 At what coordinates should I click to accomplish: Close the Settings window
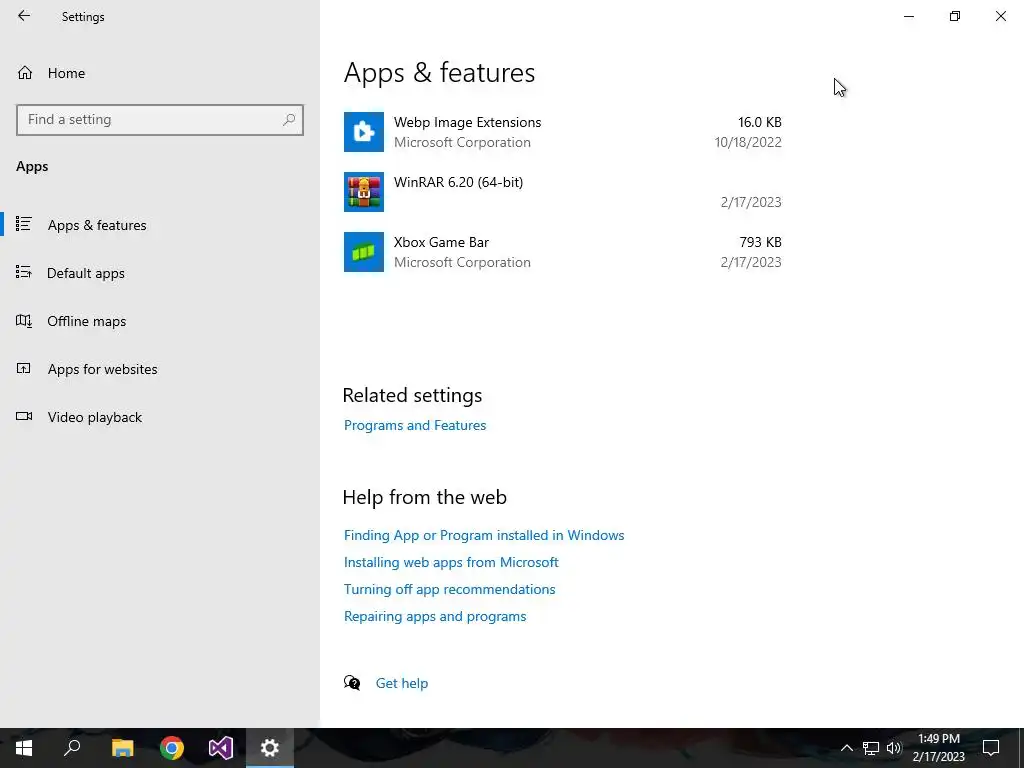click(x=1000, y=16)
